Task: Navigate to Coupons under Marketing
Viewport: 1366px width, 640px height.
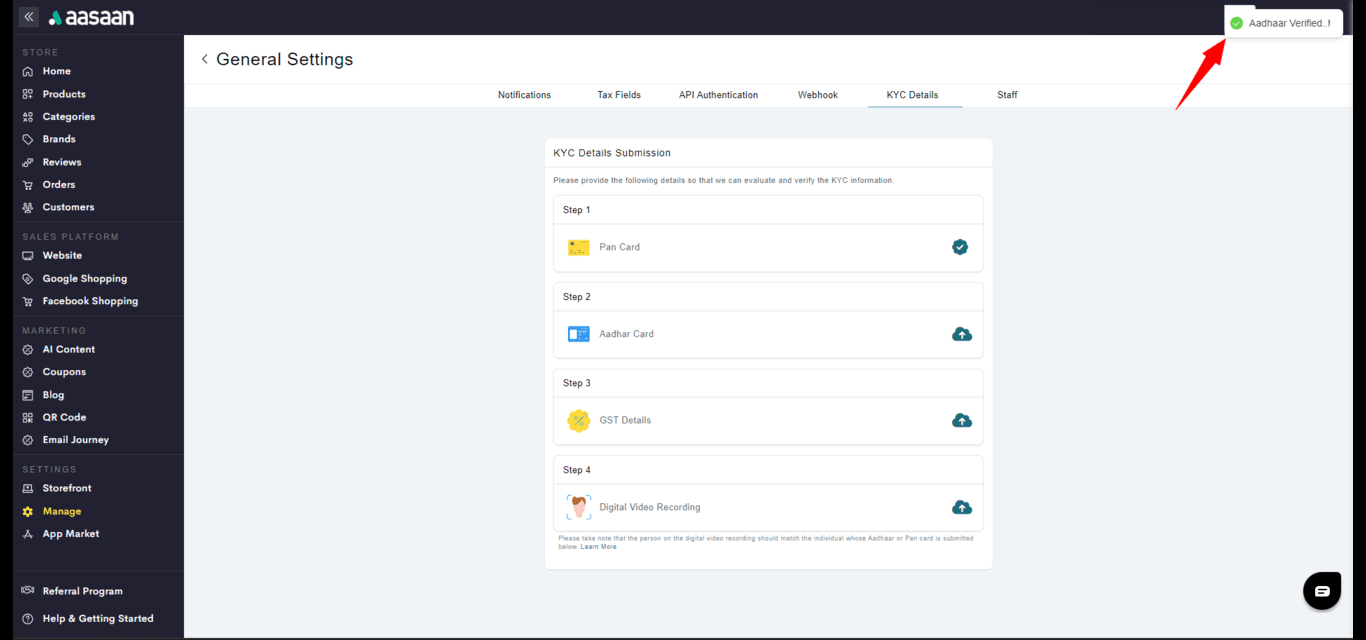Action: pyautogui.click(x=64, y=372)
